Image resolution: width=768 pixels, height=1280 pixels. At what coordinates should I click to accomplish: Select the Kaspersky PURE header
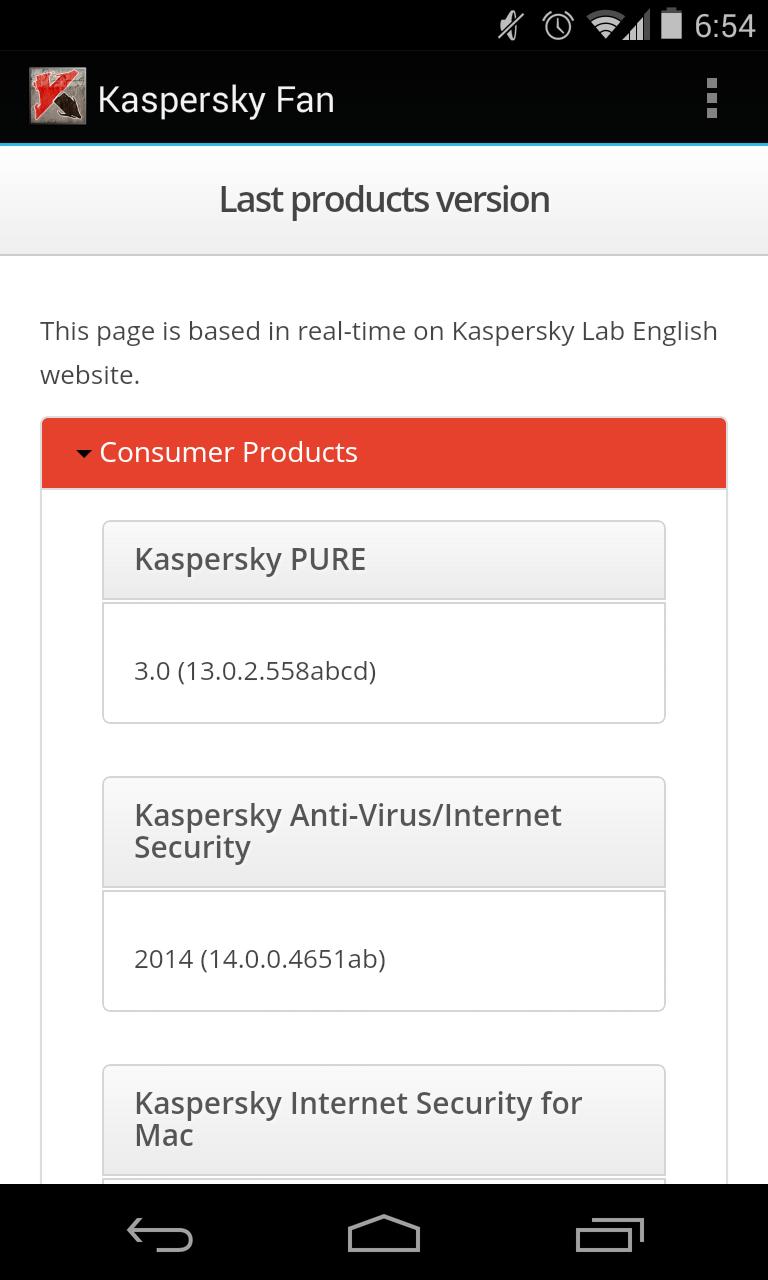pyautogui.click(x=384, y=560)
